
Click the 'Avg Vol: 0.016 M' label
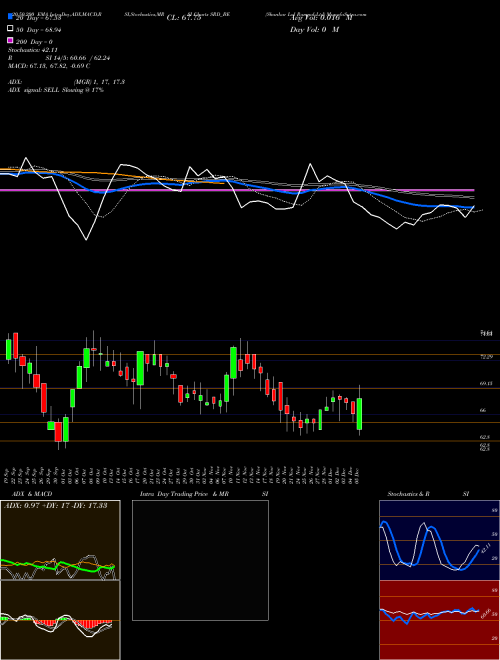[x=321, y=18]
